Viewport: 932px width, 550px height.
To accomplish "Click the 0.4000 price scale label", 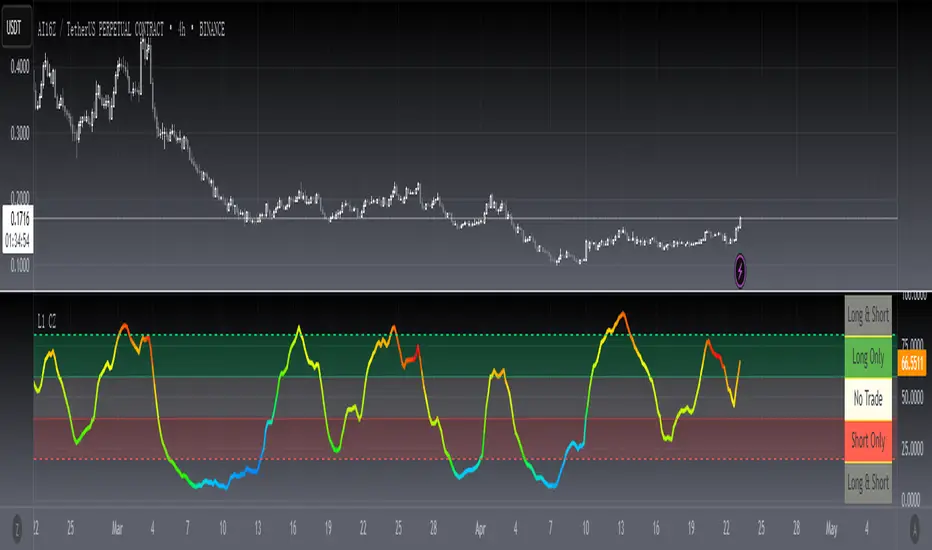I will pyautogui.click(x=18, y=66).
